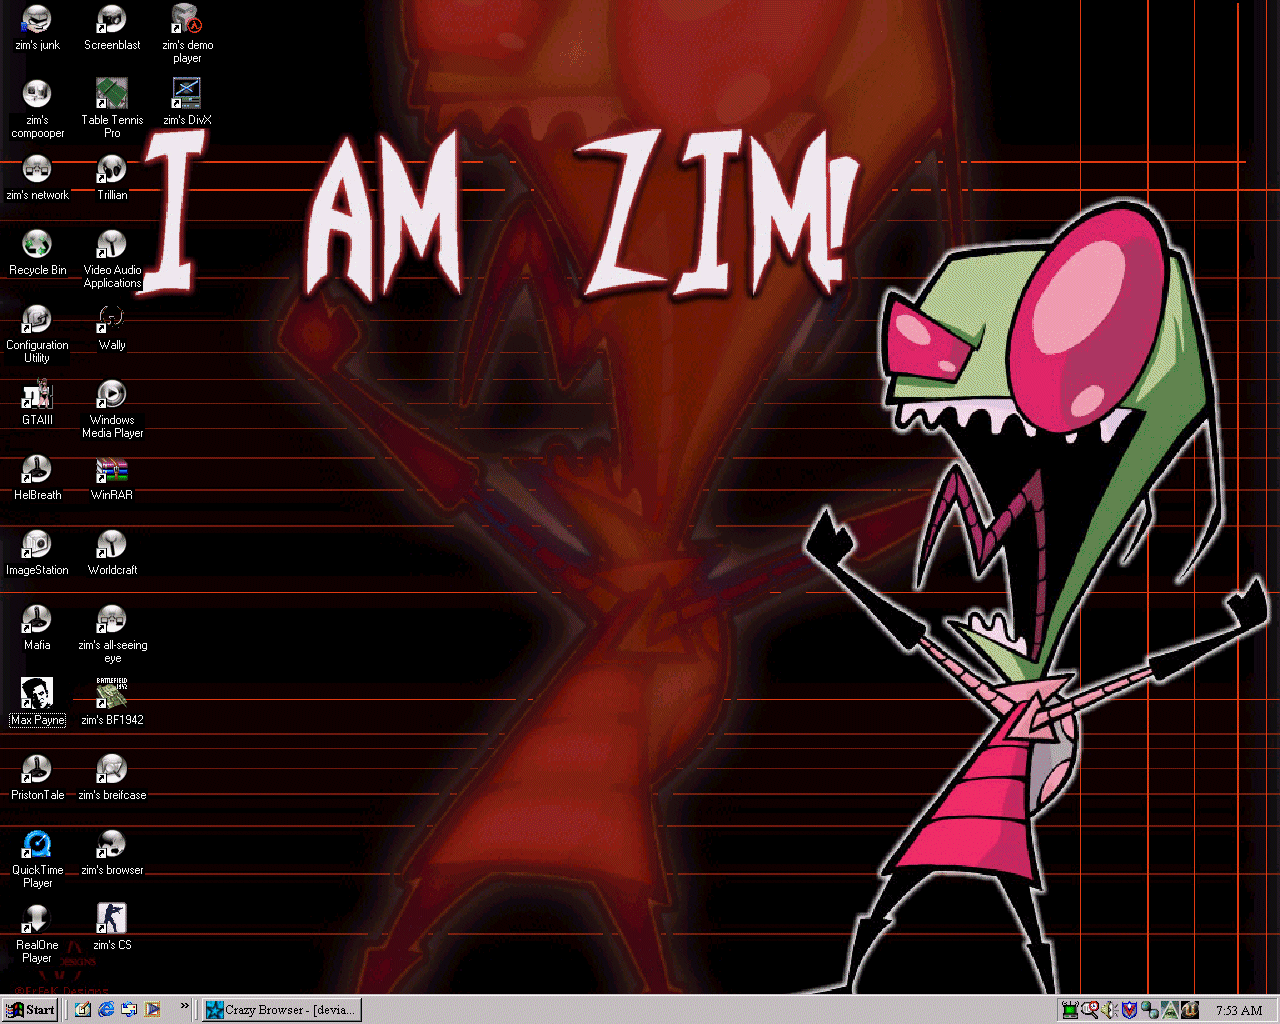Image resolution: width=1280 pixels, height=1024 pixels.
Task: Click the blue shield antivirus tray icon
Action: coord(1130,1010)
